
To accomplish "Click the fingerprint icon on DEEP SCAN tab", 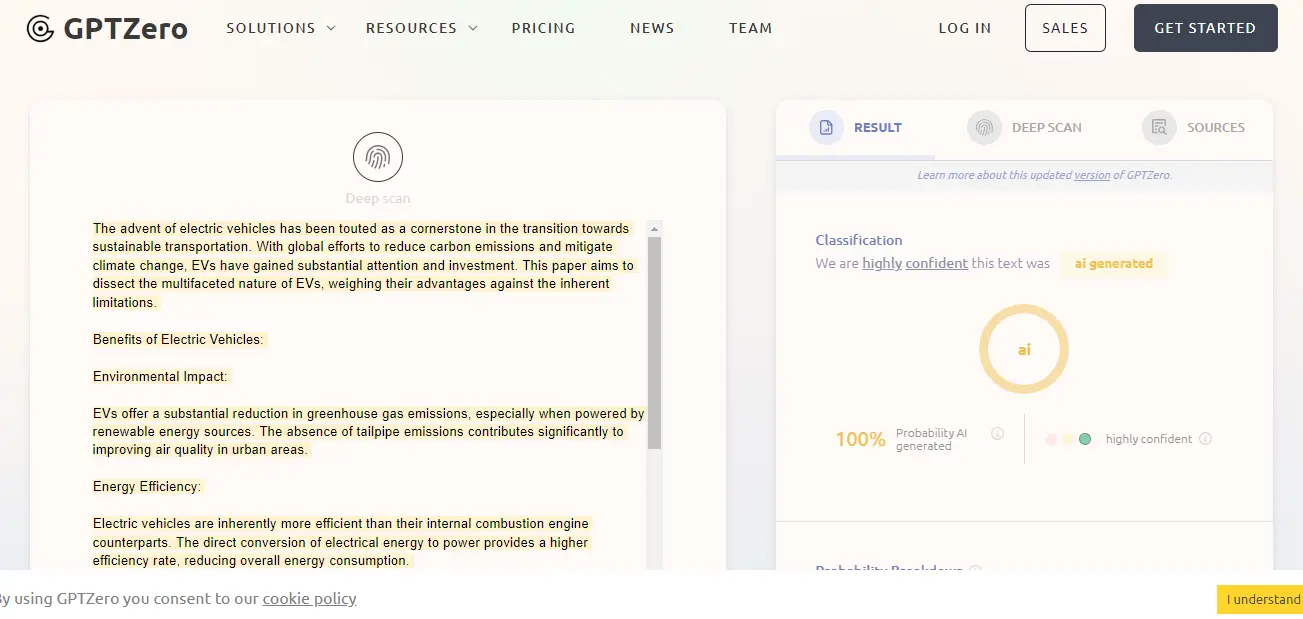I will pyautogui.click(x=983, y=128).
